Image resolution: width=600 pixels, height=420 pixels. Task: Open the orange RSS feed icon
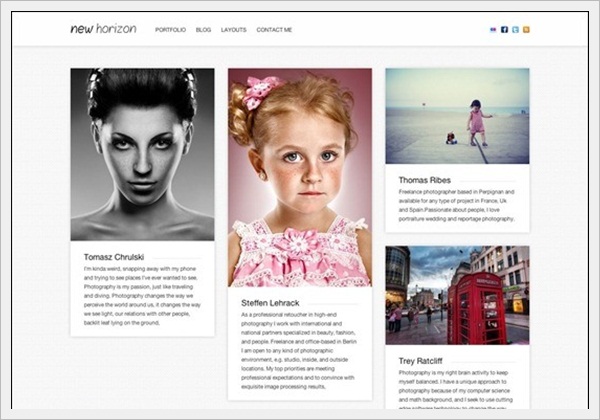(527, 29)
